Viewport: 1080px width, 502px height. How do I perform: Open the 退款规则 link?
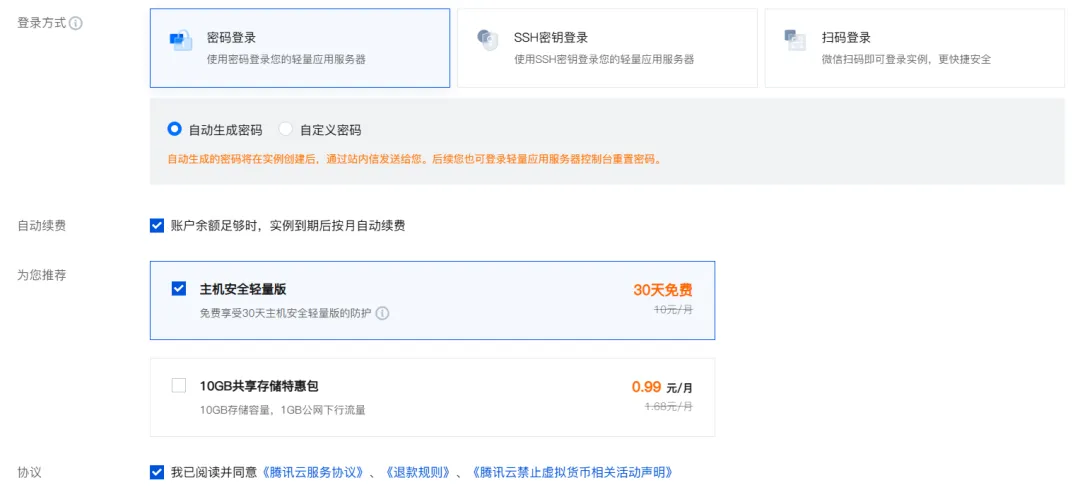point(417,472)
